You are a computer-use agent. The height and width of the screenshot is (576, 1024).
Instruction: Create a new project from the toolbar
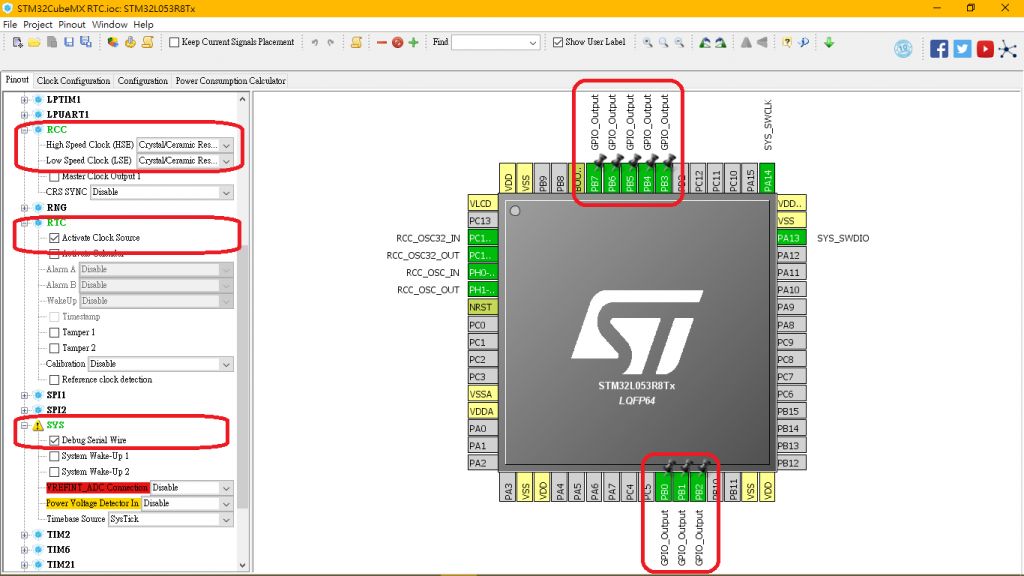click(x=18, y=42)
